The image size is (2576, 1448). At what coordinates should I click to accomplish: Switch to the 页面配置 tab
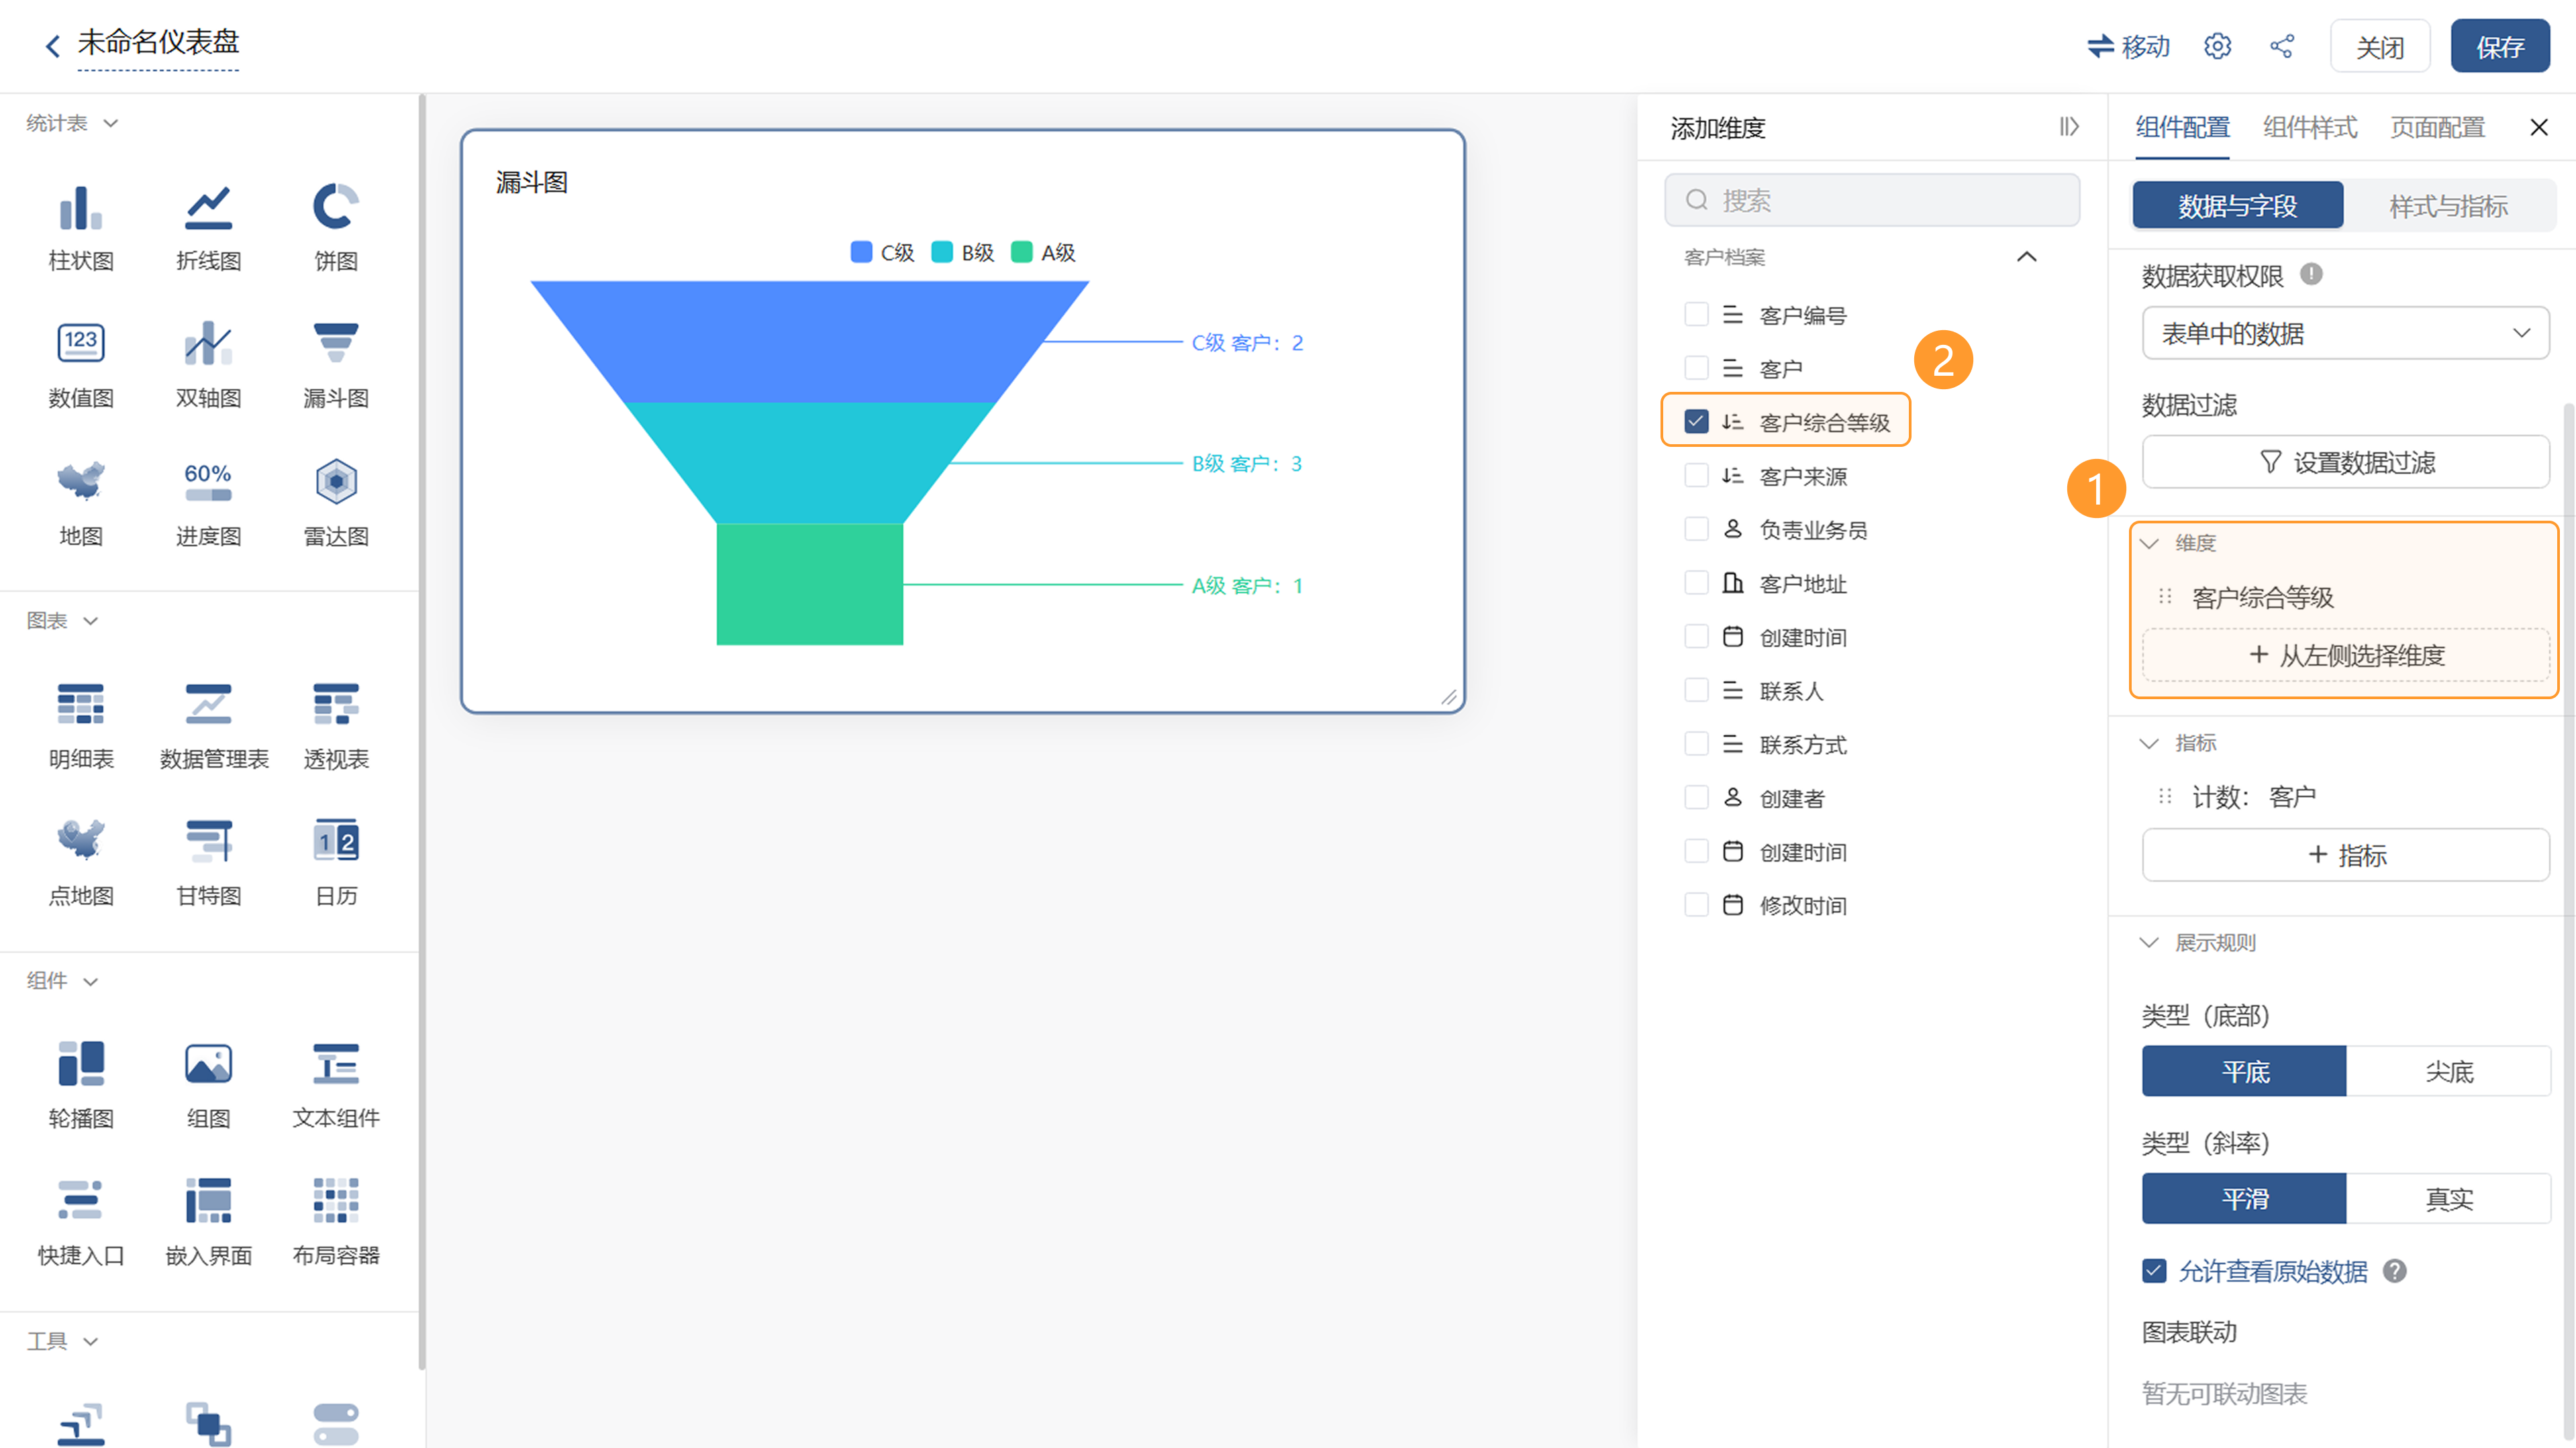[x=2437, y=127]
